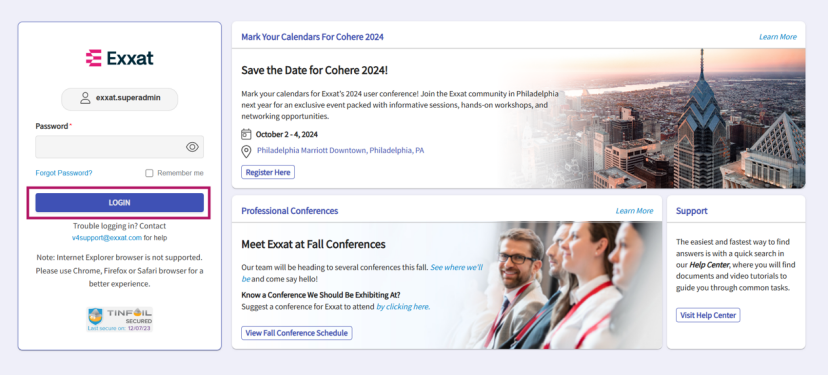Screen dimensions: 828x375
Task: Open Philadelphia Marriott Downtown location link
Action: (341, 151)
